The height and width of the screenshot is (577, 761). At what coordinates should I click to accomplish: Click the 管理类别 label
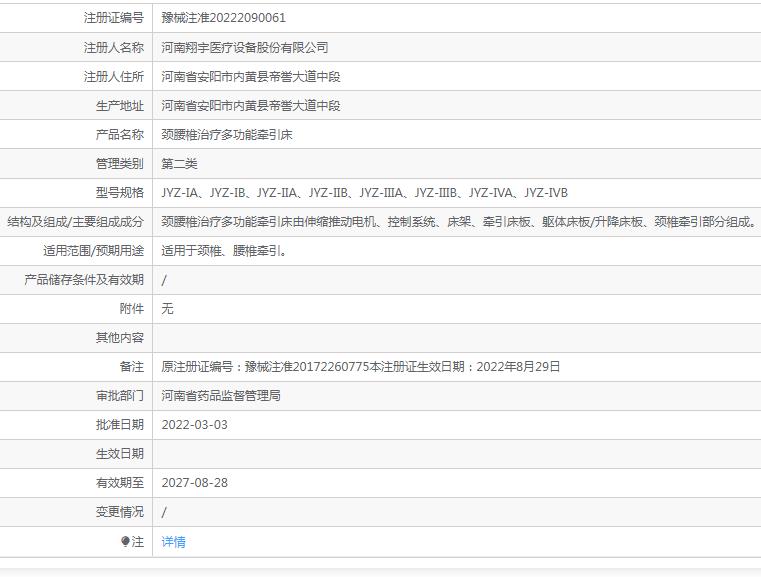pyautogui.click(x=119, y=164)
